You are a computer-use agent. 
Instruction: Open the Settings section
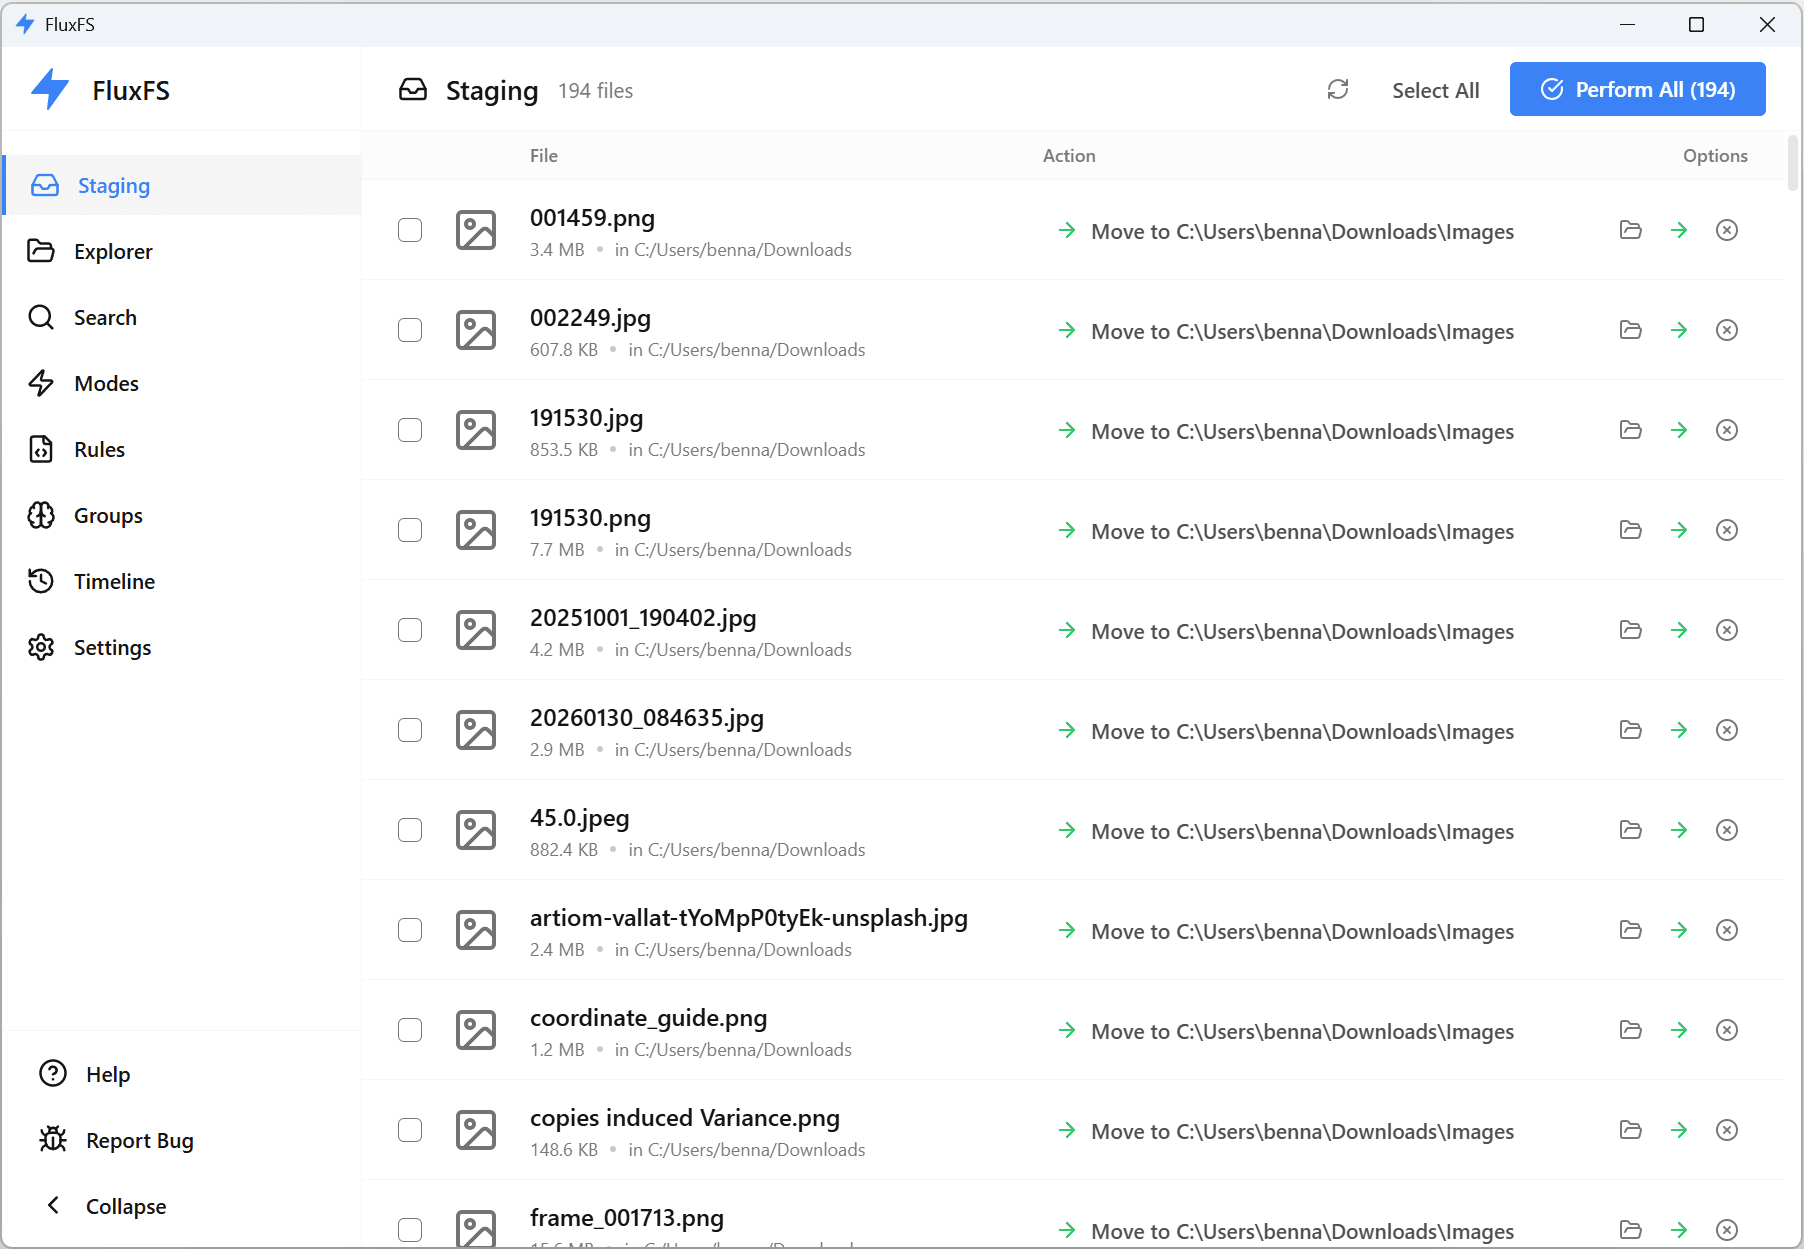[112, 647]
